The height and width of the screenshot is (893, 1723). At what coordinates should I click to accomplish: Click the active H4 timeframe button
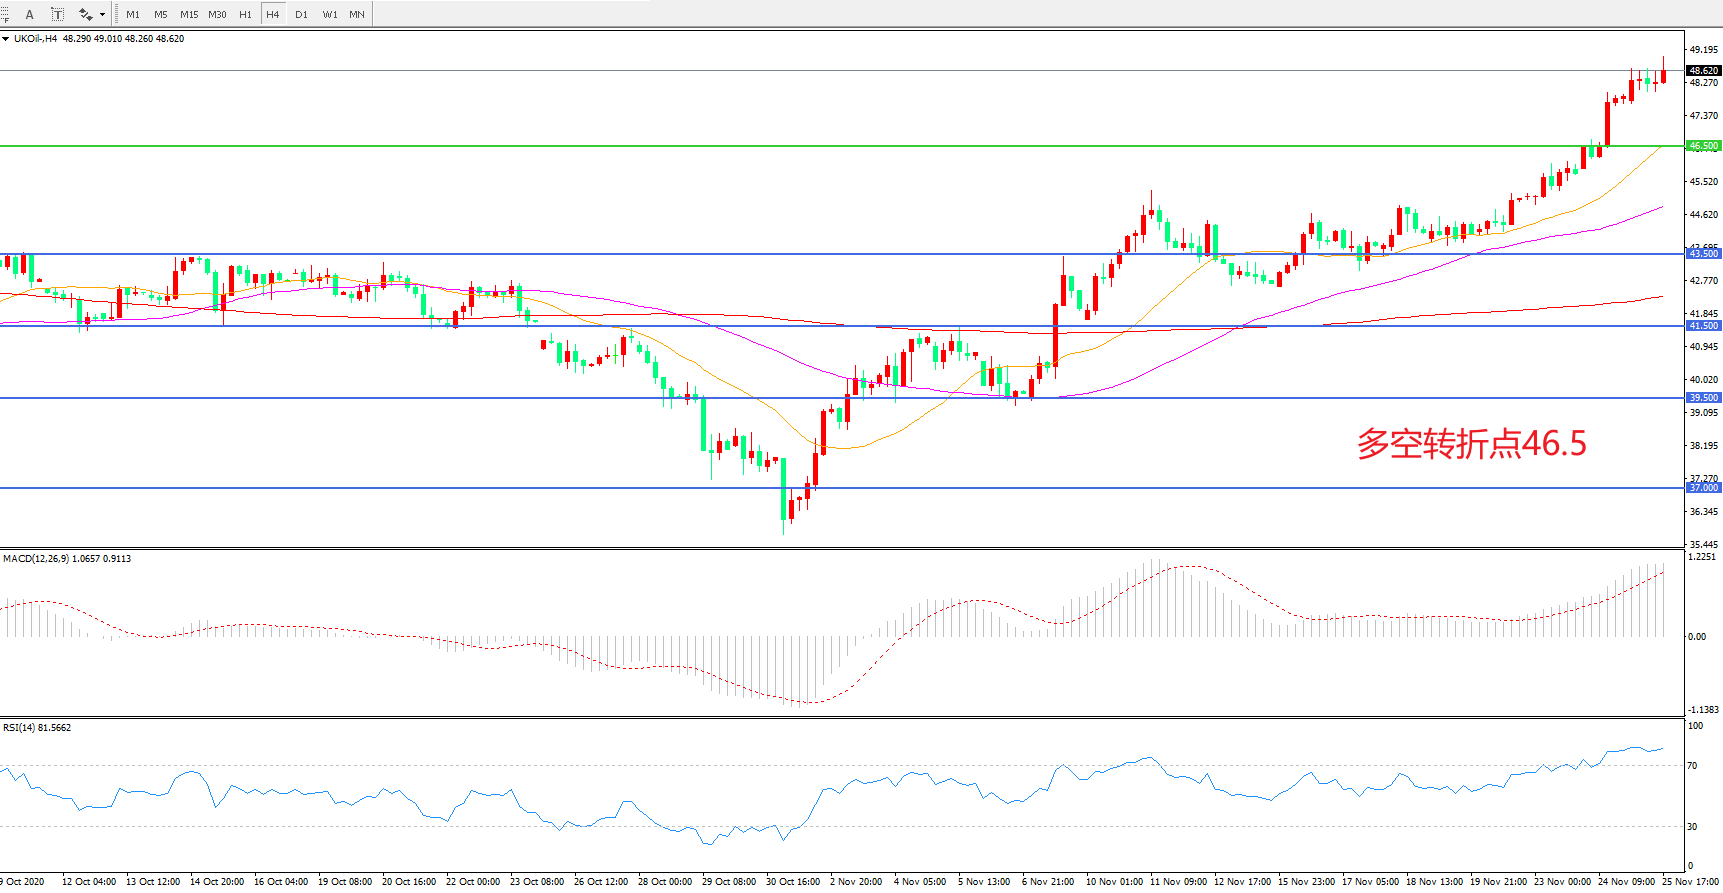coord(272,14)
